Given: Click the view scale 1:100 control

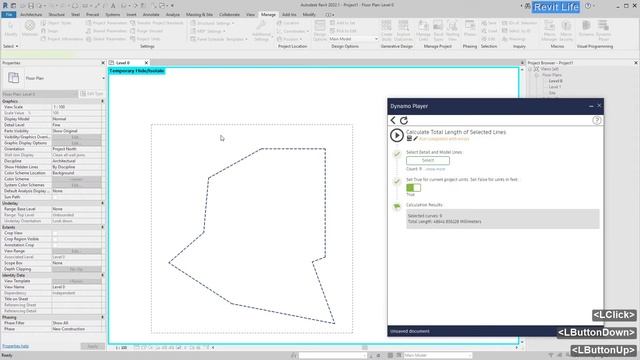Looking at the screenshot, I should coord(121,348).
